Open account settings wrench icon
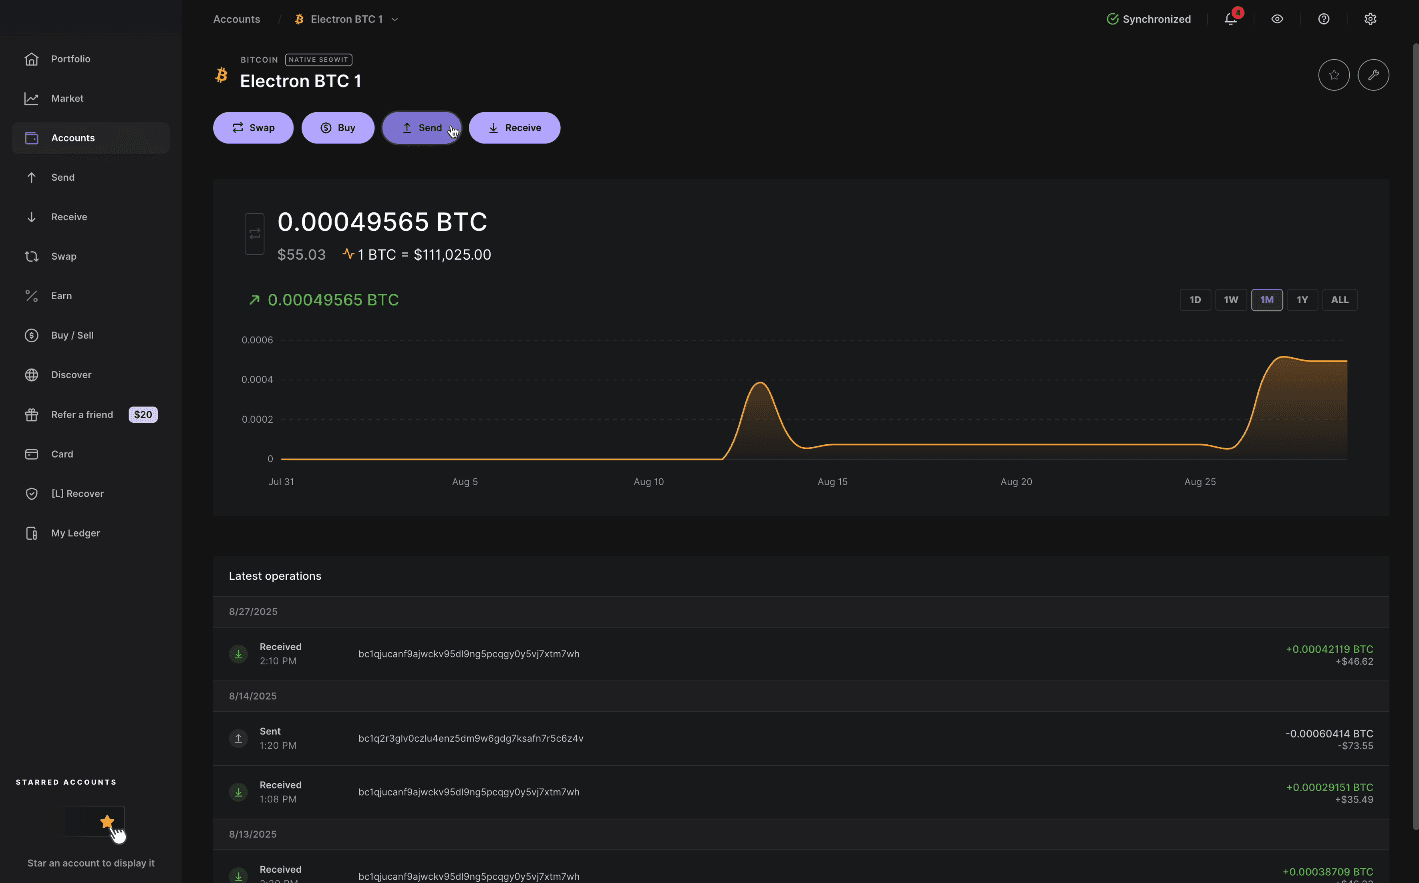The width and height of the screenshot is (1419, 883). point(1373,75)
